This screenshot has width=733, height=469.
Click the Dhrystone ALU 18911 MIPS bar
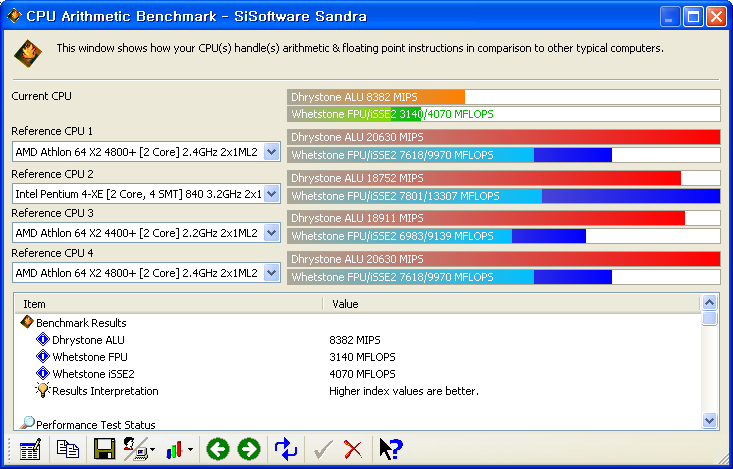[x=503, y=218]
